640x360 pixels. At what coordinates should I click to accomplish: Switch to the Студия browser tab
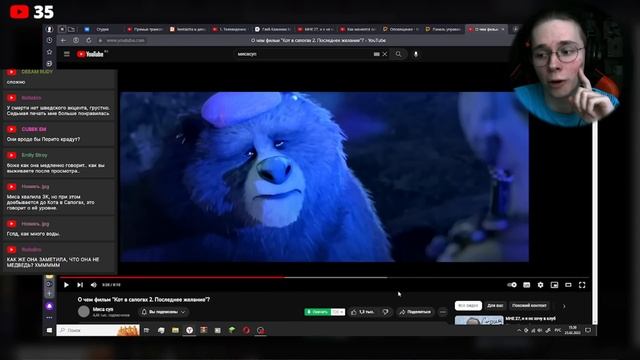[x=103, y=29]
